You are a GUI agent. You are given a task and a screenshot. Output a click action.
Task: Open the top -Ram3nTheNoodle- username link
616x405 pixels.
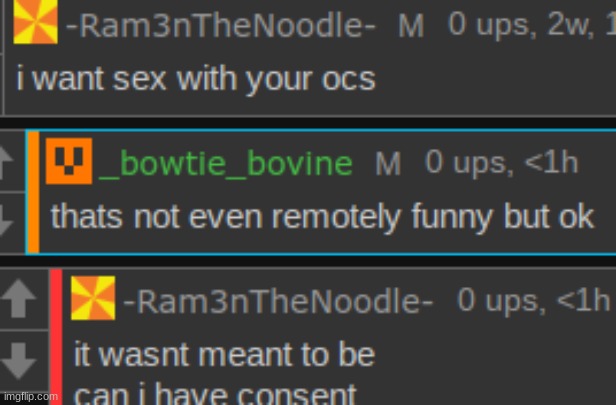pos(221,26)
